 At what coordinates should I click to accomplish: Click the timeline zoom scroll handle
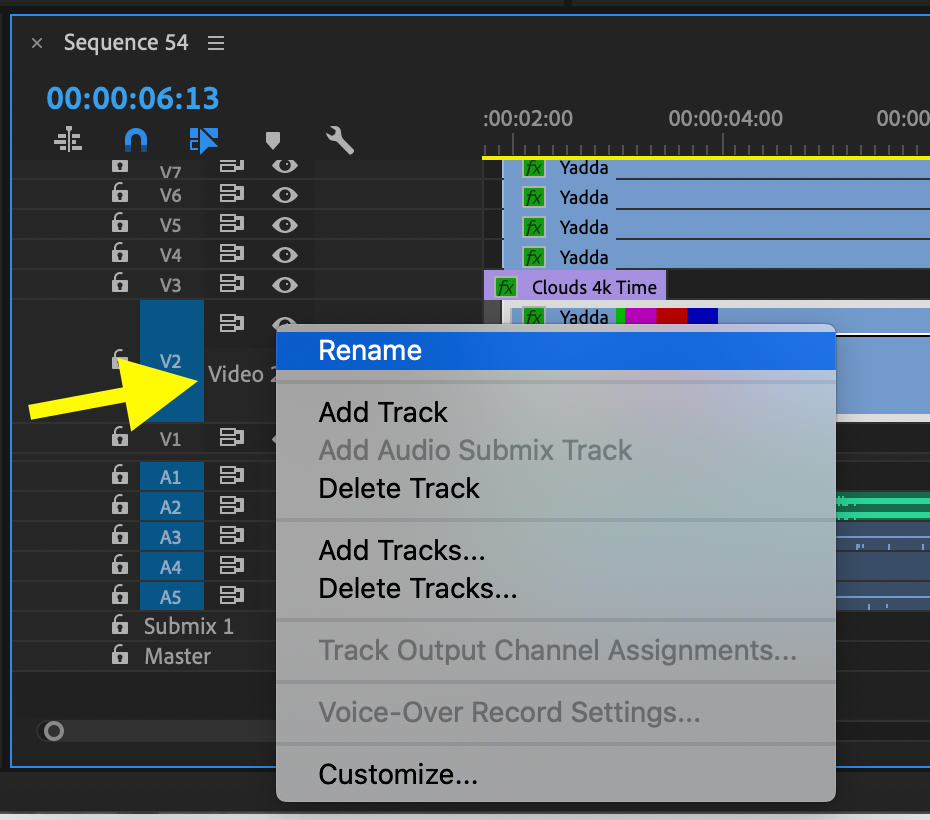tap(53, 731)
